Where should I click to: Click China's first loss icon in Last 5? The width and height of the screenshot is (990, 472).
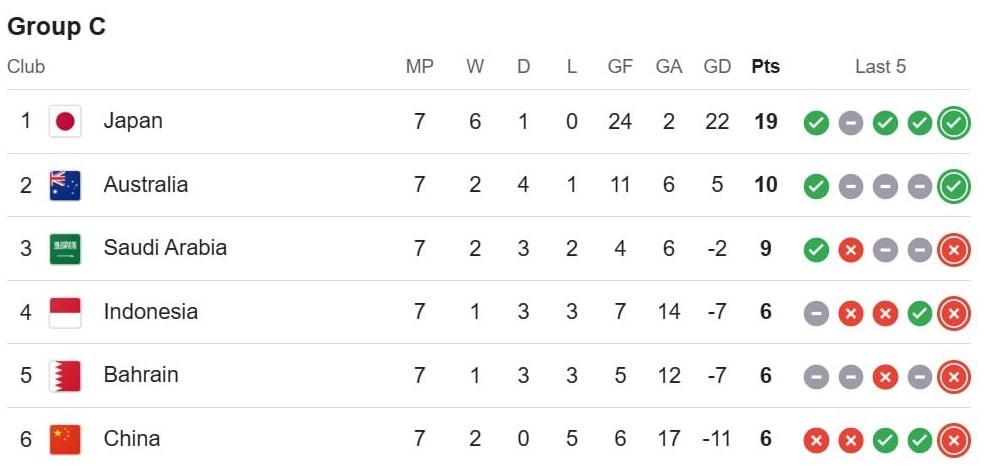click(816, 440)
